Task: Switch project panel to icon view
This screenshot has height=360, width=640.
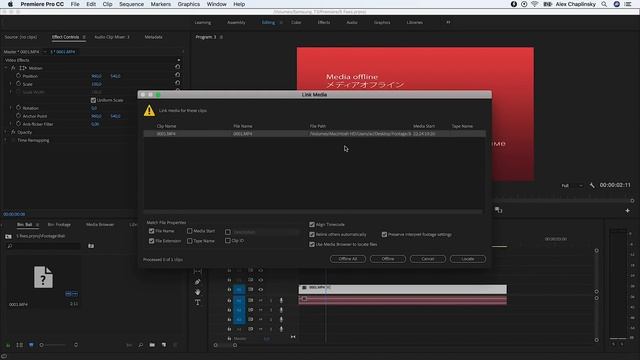Action: coord(31,345)
